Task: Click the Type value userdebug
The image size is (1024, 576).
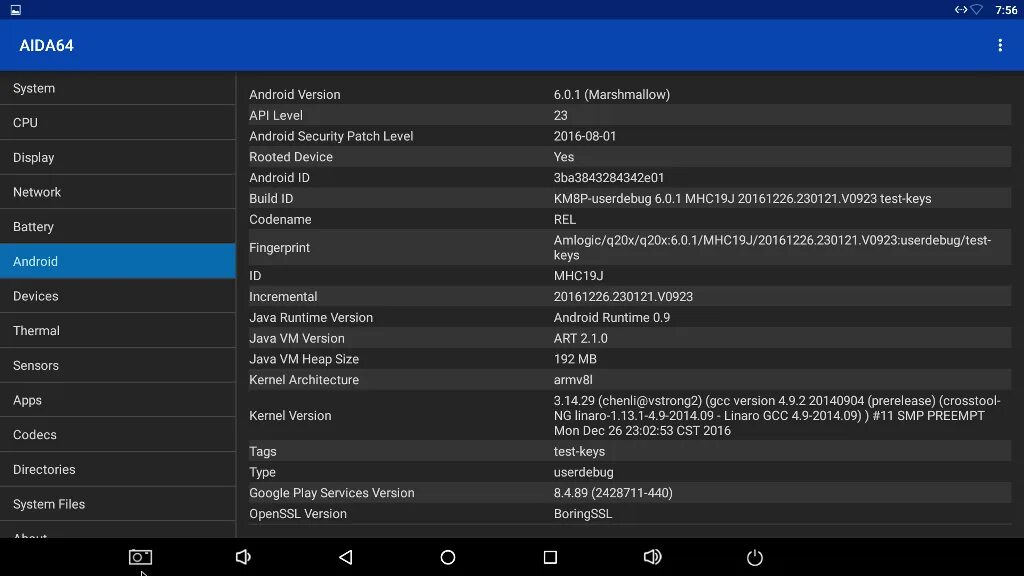Action: [584, 472]
